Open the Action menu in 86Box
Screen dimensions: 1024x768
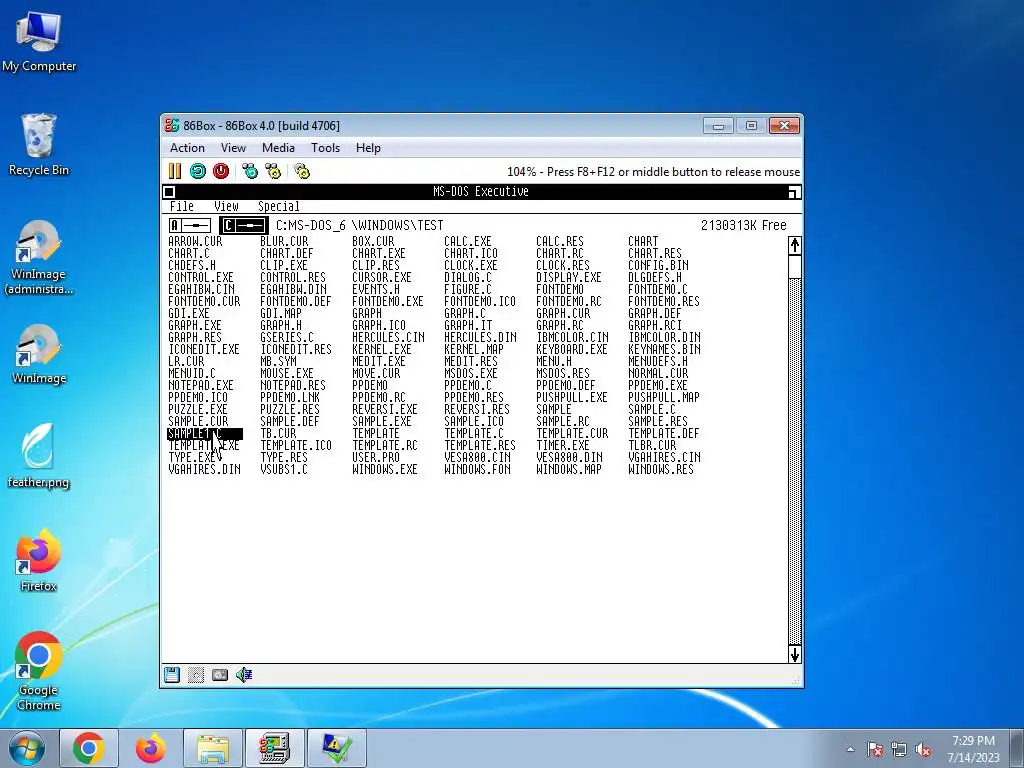(x=187, y=148)
